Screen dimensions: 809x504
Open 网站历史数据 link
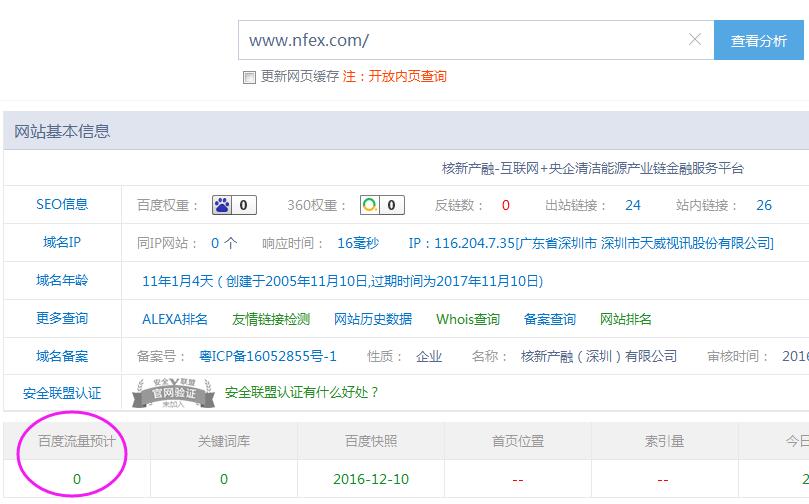[x=372, y=319]
